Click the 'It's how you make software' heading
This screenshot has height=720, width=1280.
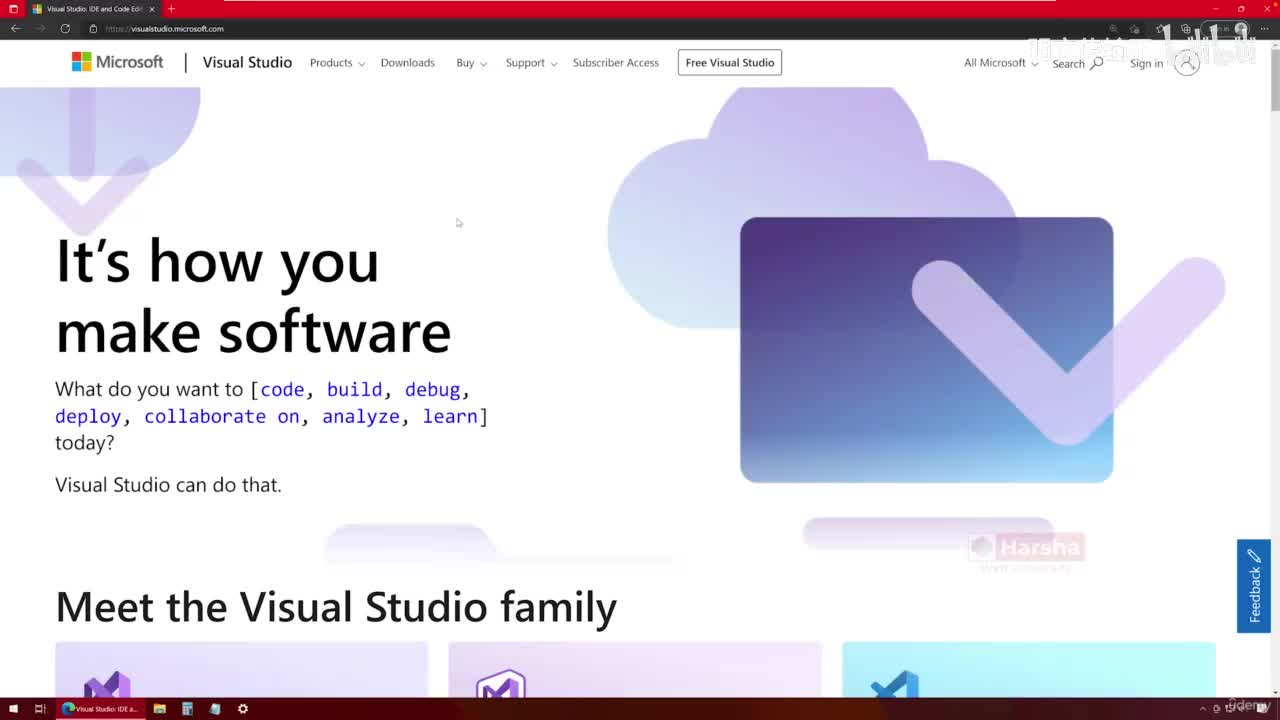tap(253, 296)
